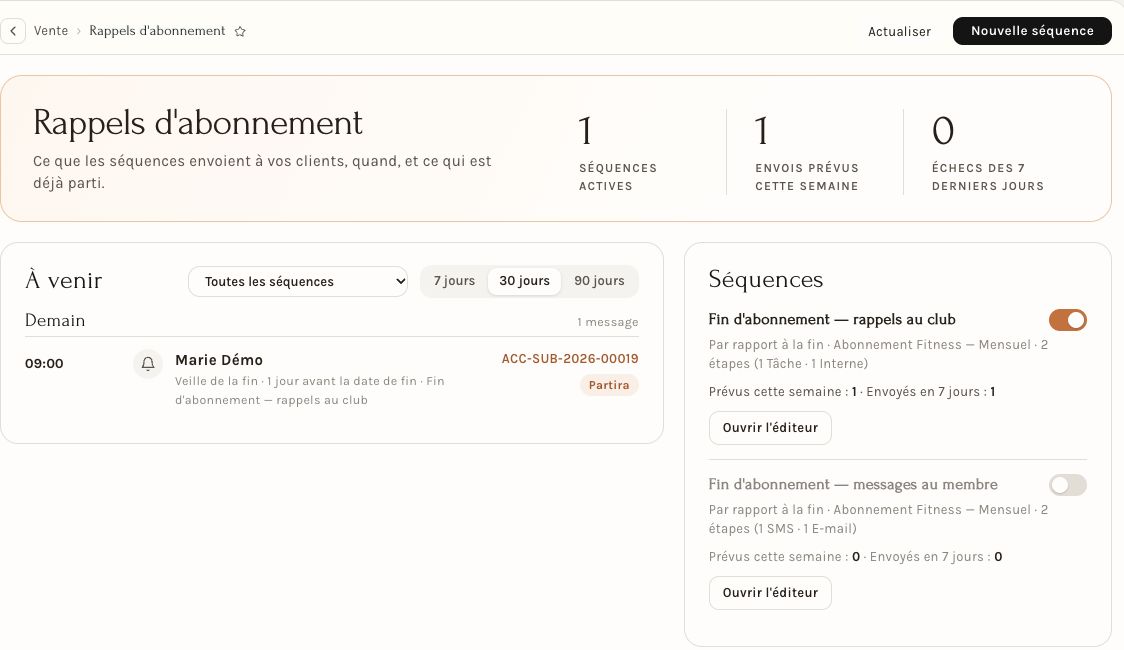Open the editor for messages au membre
The width and height of the screenshot is (1124, 650).
point(770,593)
